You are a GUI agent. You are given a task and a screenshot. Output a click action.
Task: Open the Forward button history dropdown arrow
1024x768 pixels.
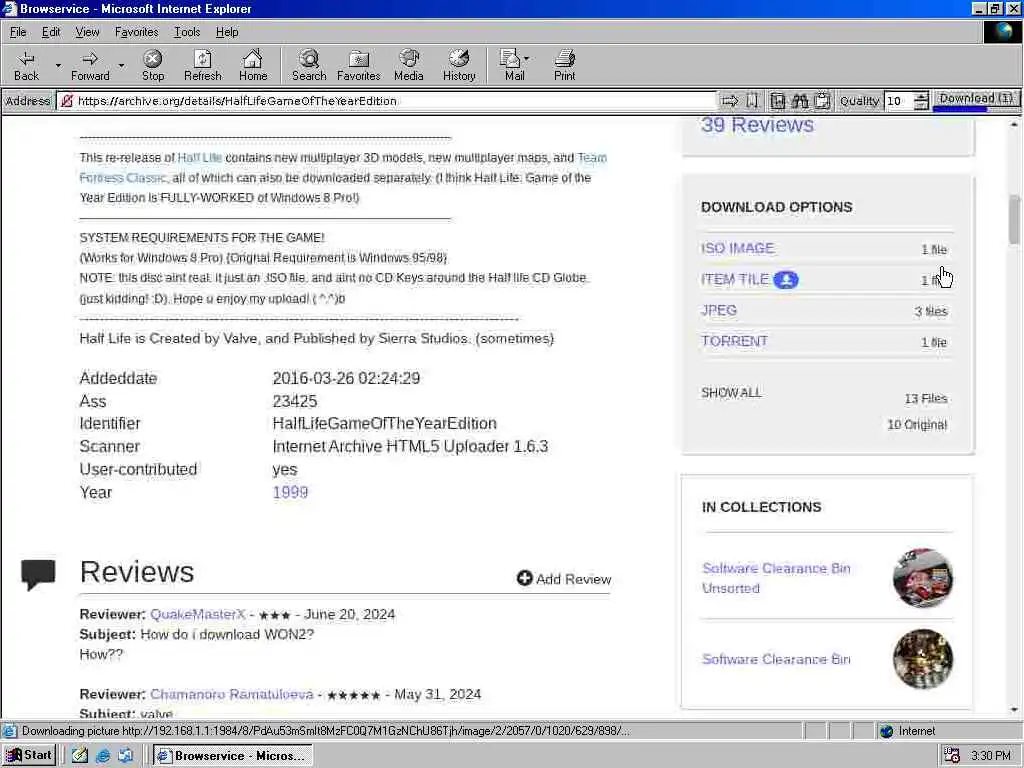point(121,65)
